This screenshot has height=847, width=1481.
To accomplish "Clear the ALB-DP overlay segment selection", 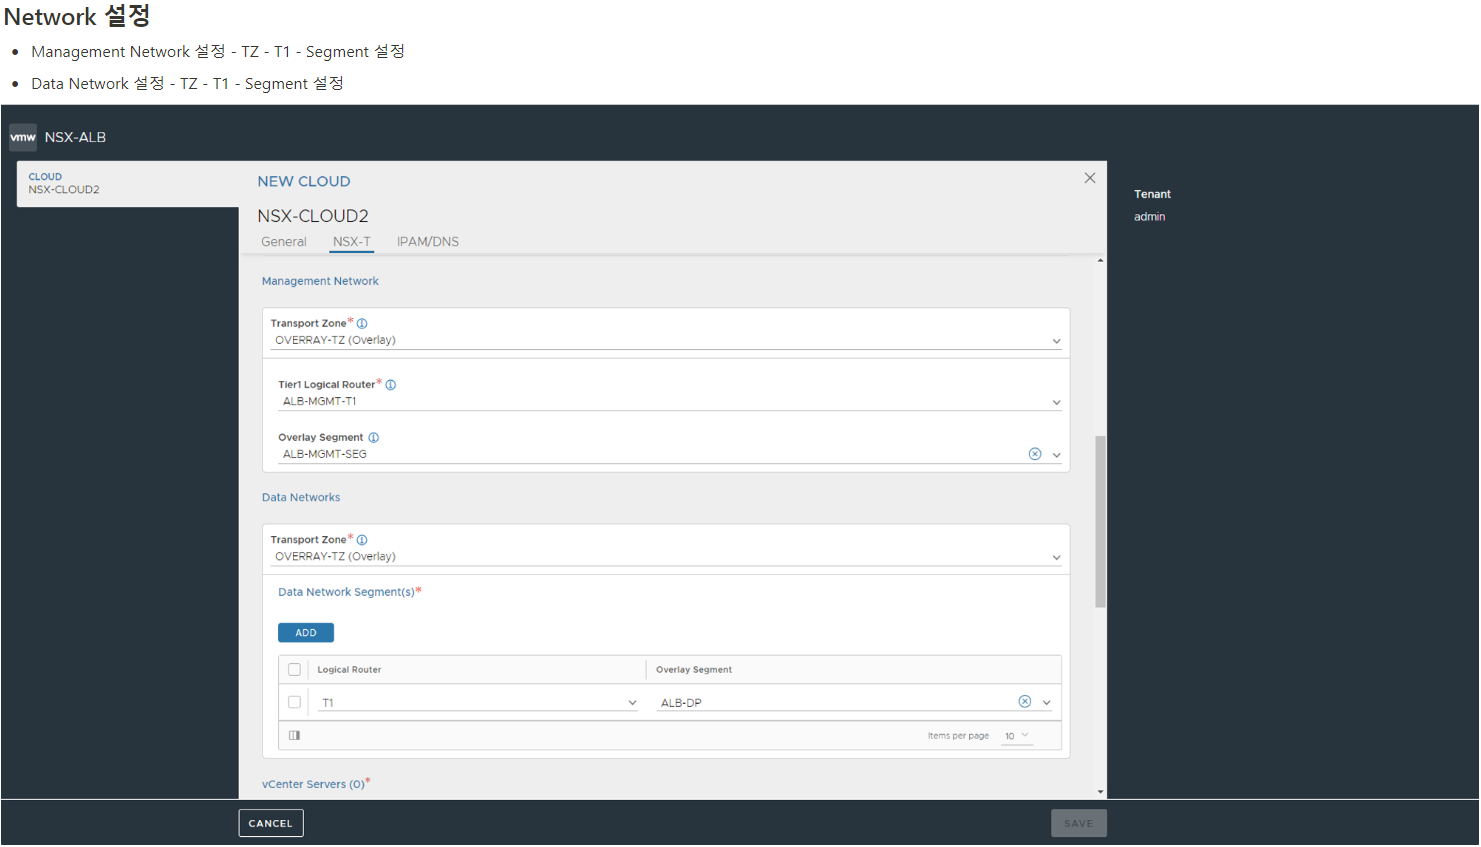I will click(1025, 702).
